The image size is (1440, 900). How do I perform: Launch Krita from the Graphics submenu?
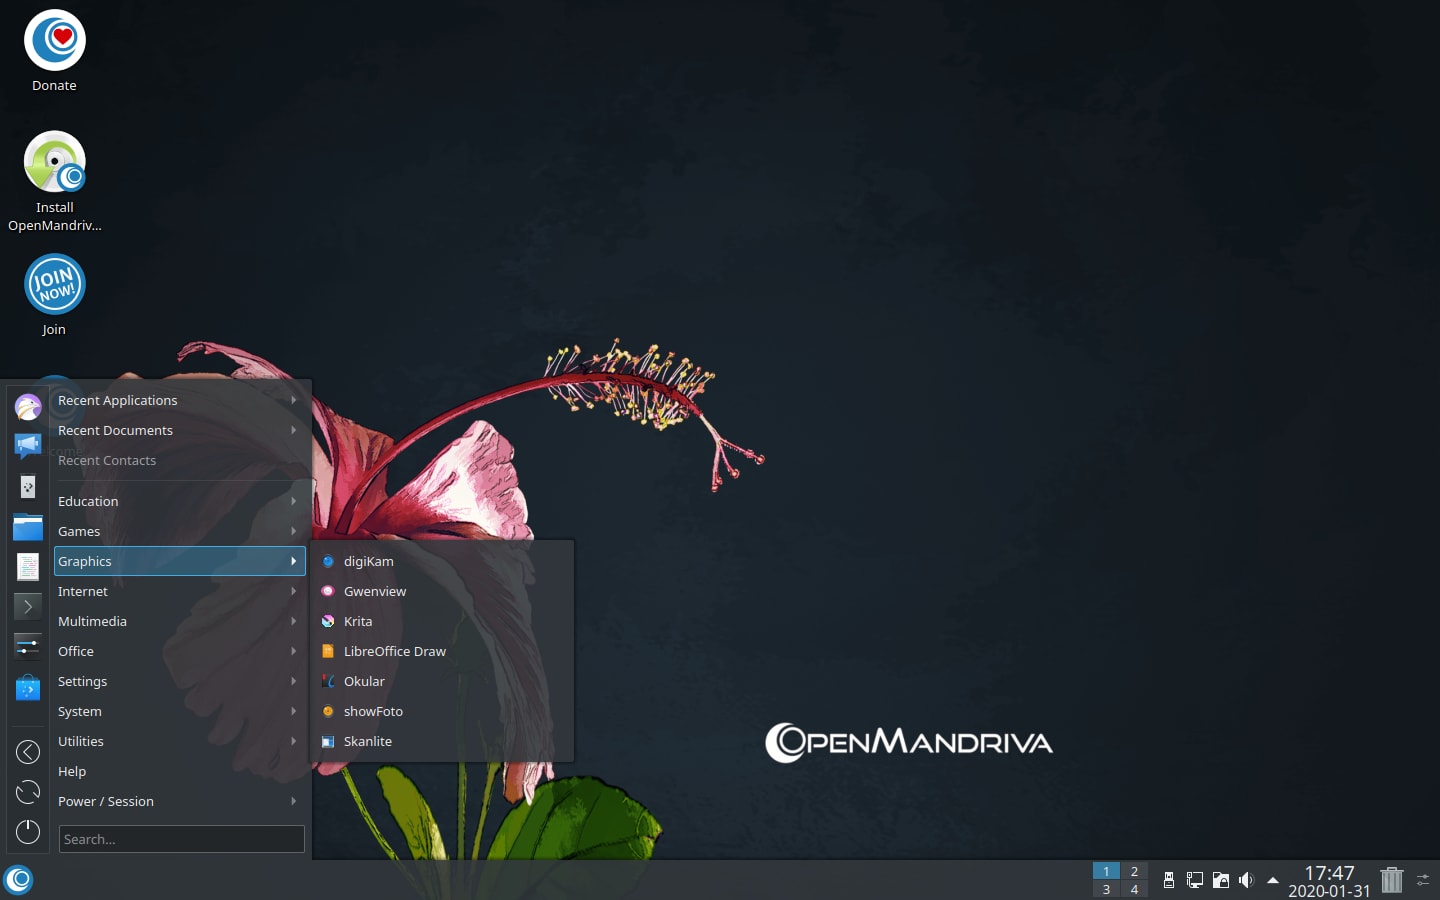[x=357, y=621]
